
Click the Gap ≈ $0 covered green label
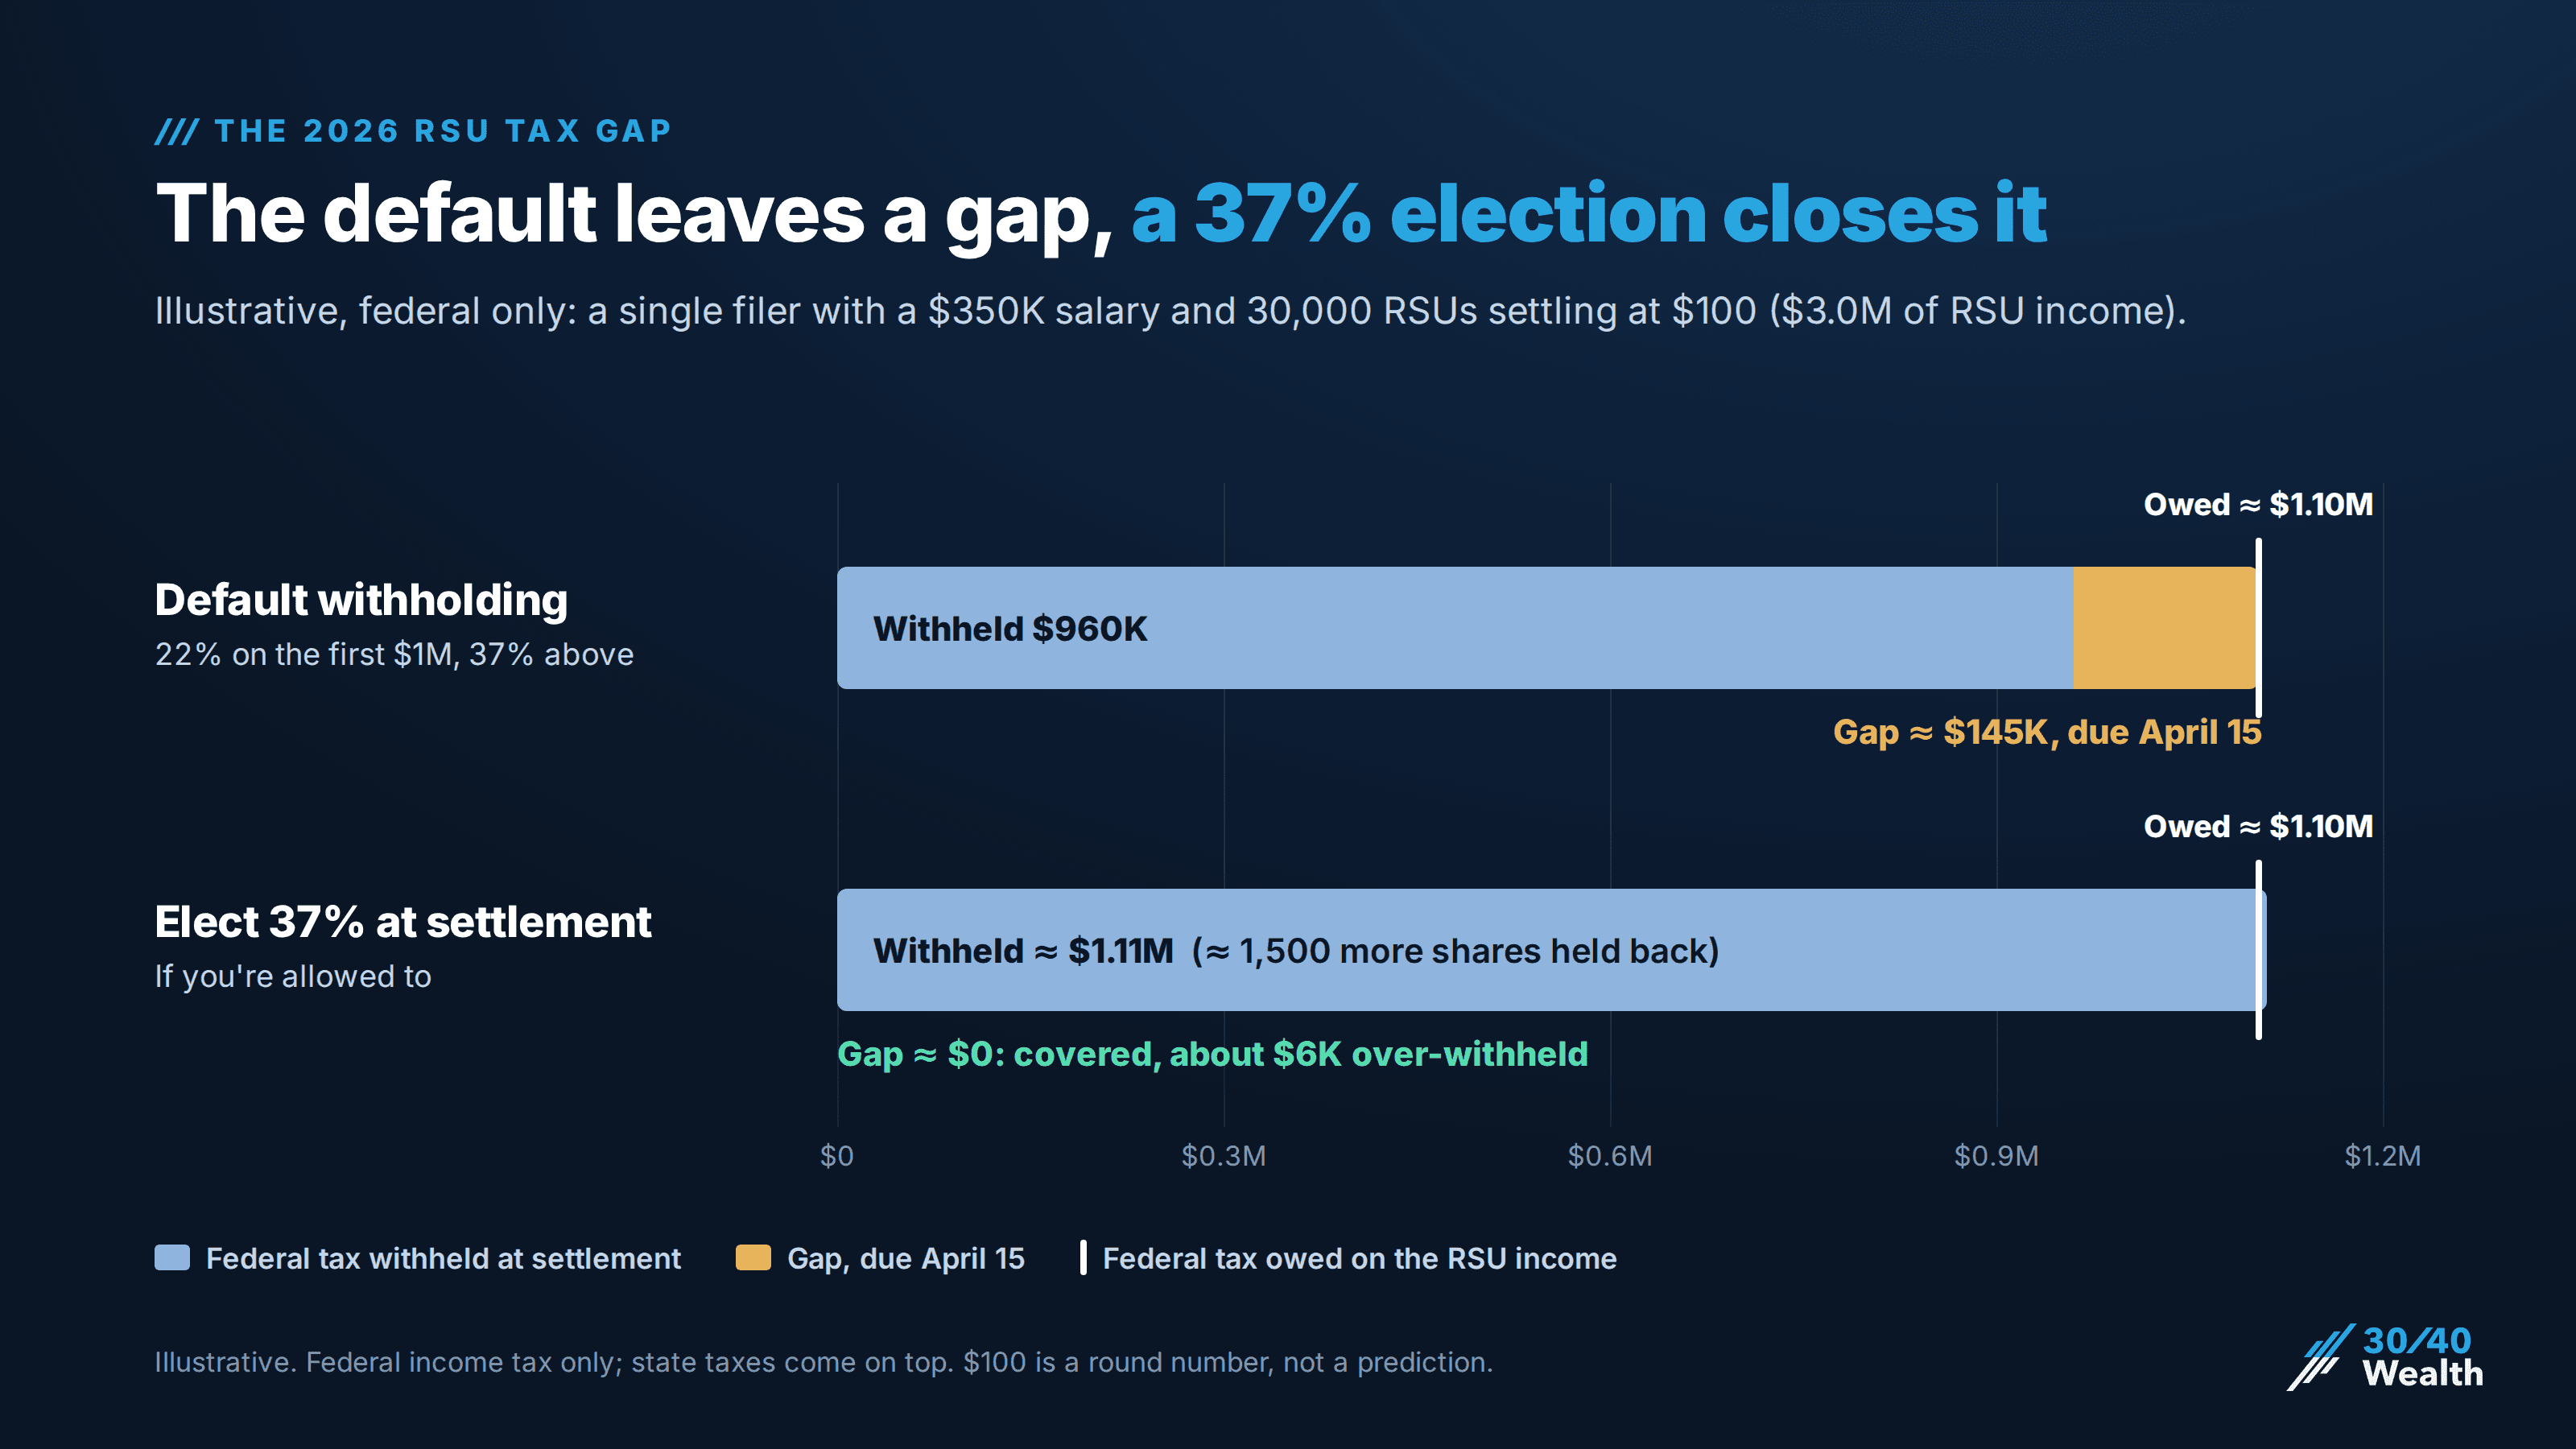pyautogui.click(x=1212, y=1054)
